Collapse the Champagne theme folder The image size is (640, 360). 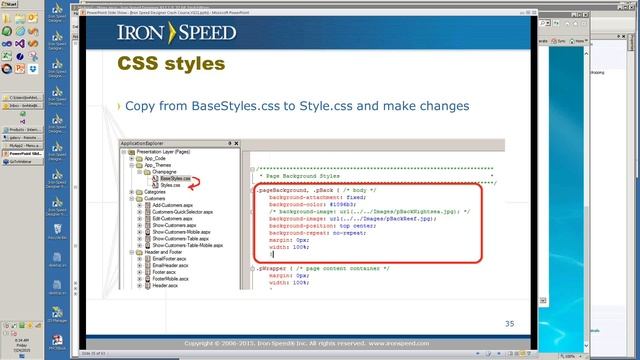coord(140,172)
